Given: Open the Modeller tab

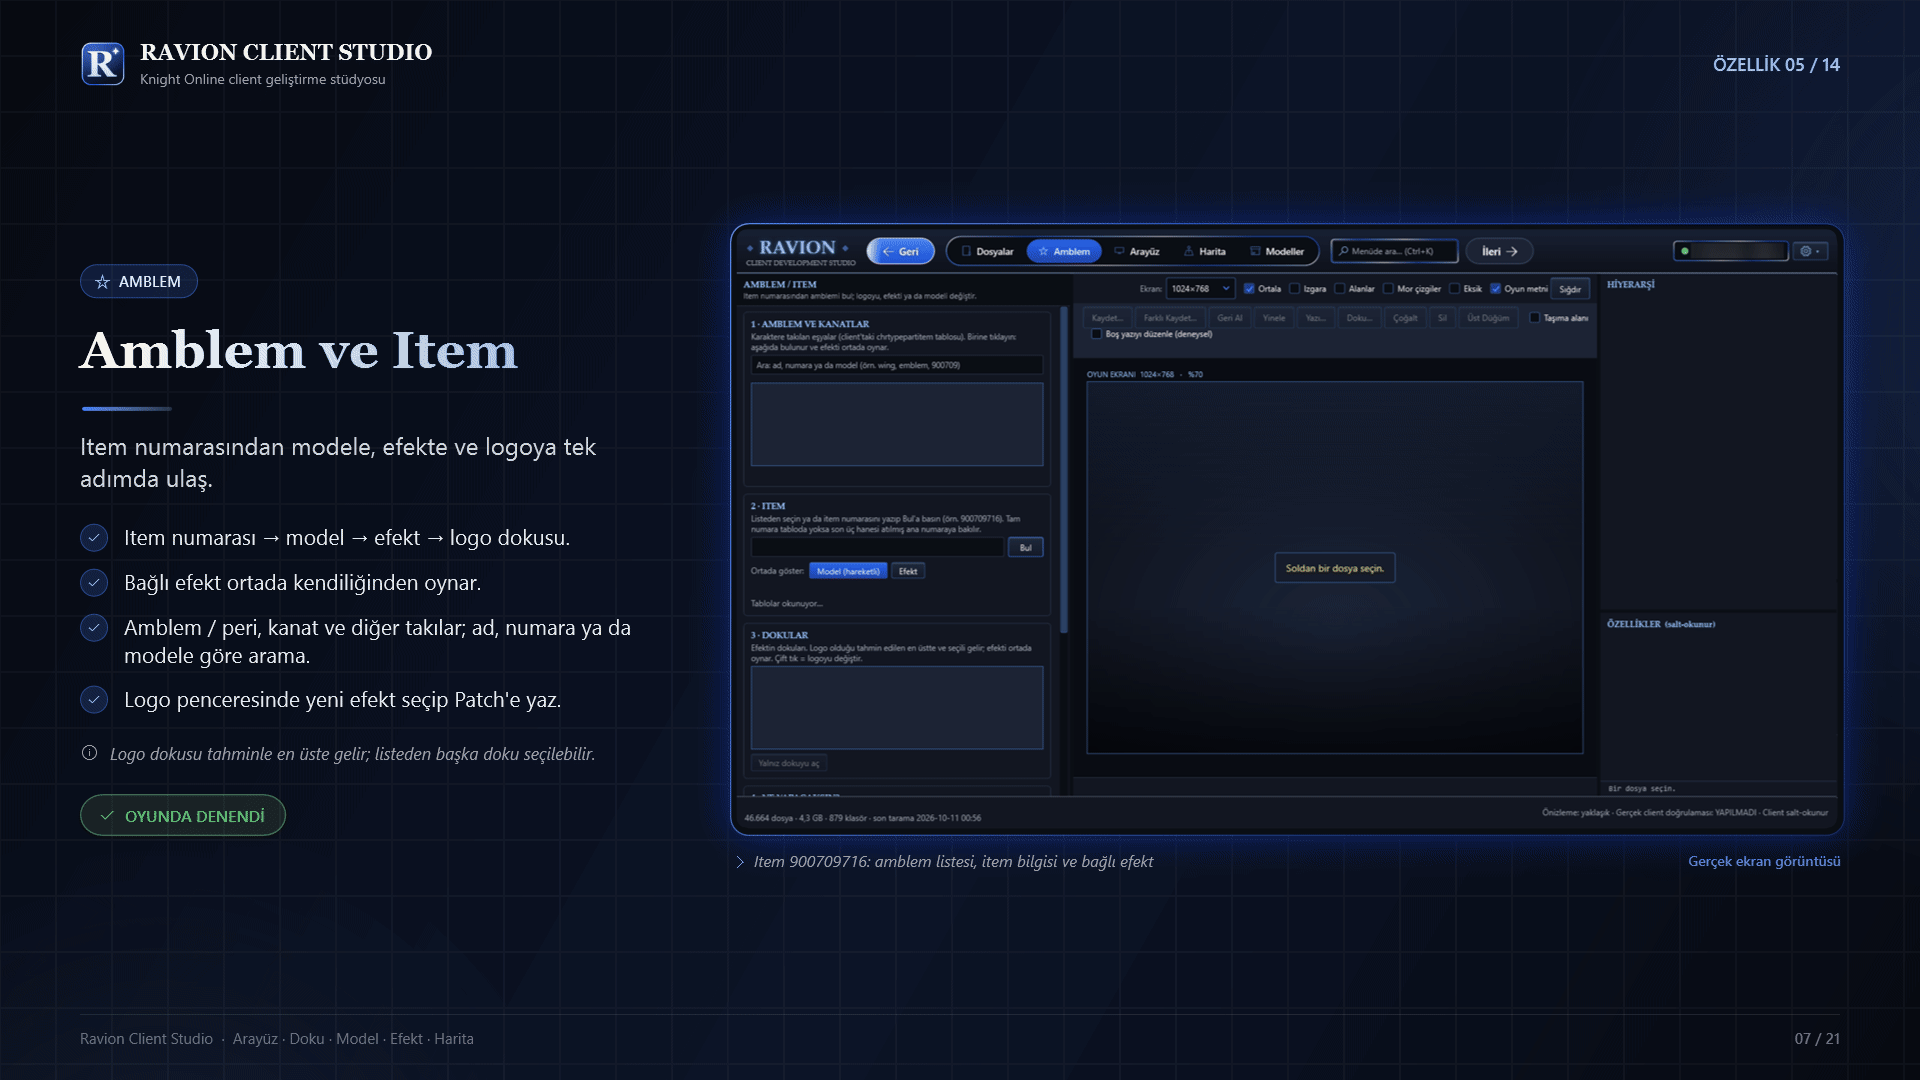Looking at the screenshot, I should click(x=1277, y=251).
